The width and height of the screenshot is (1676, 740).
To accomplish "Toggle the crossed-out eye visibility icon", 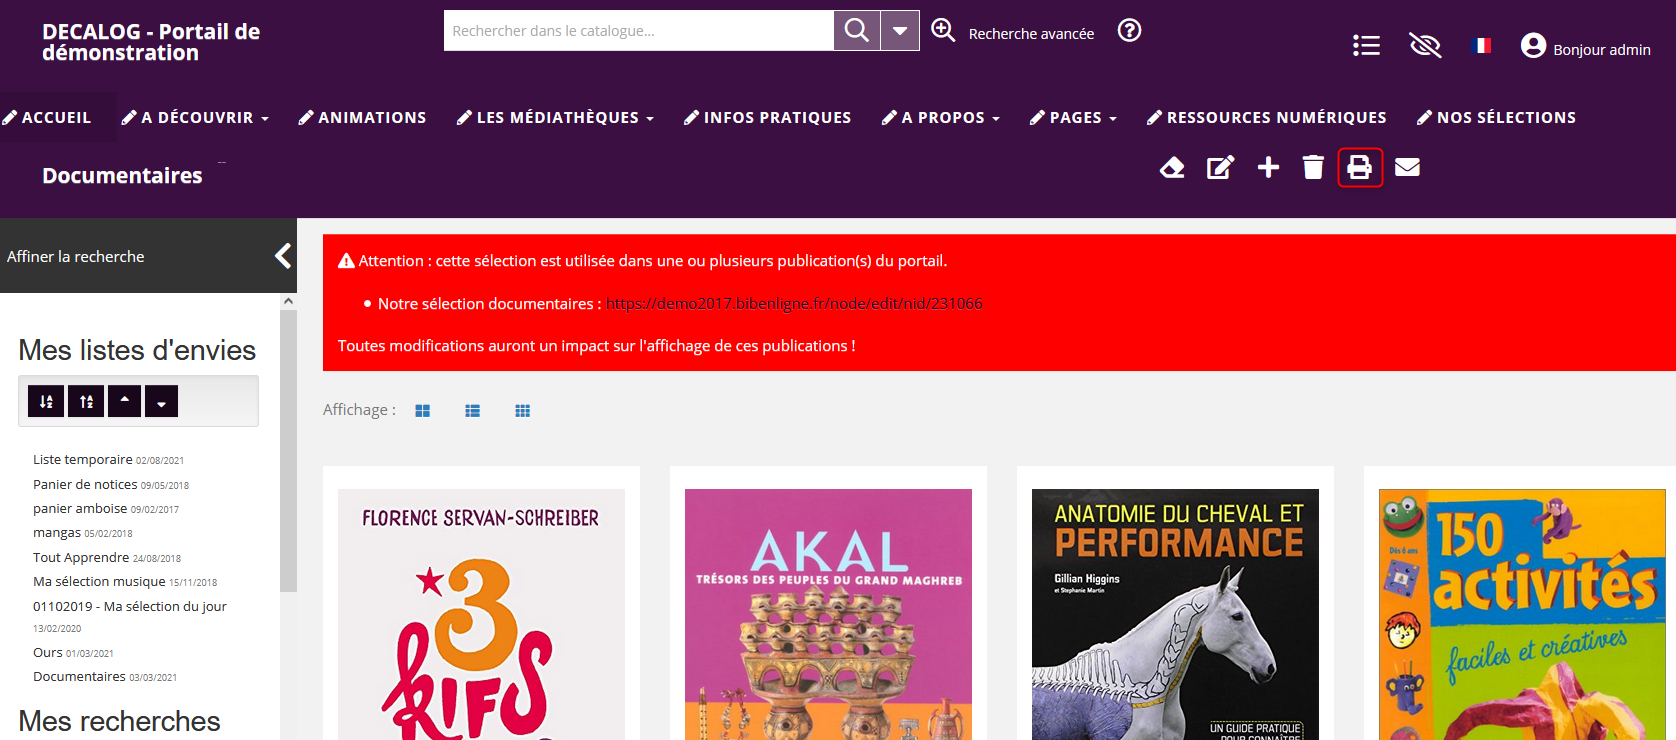I will [1425, 45].
